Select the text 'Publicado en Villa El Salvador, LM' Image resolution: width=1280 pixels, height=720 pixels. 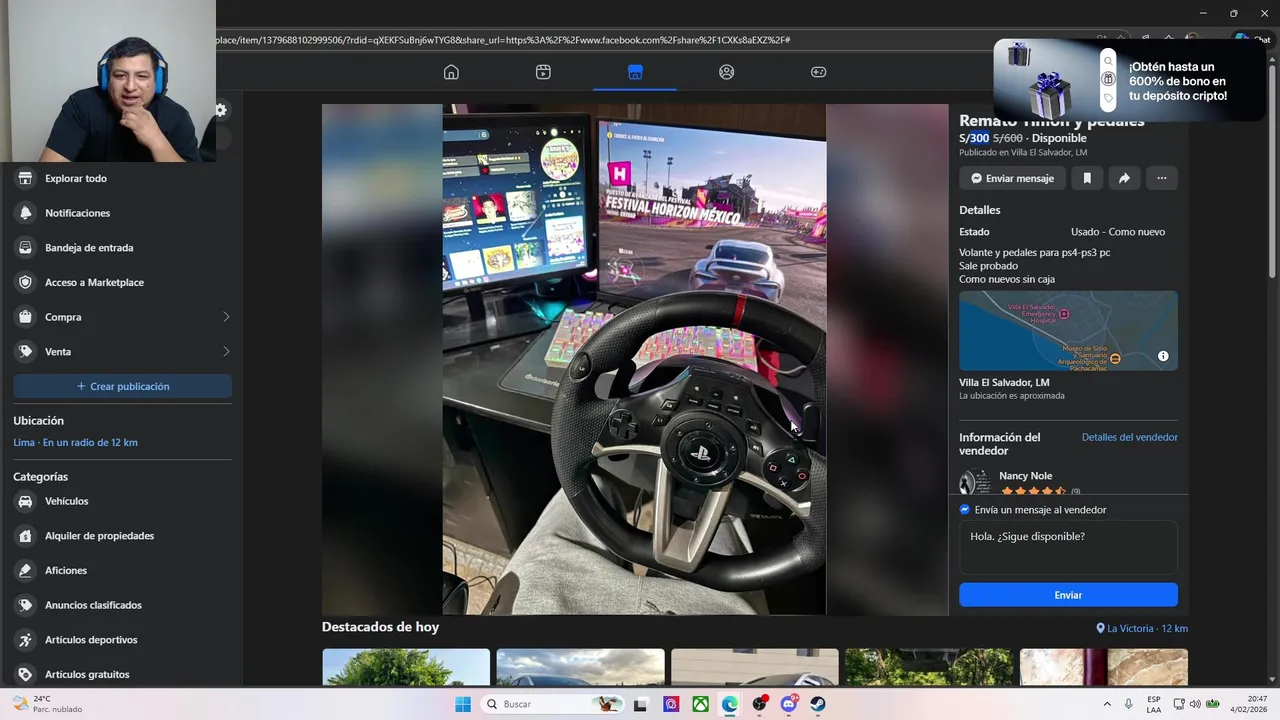pyautogui.click(x=1023, y=153)
